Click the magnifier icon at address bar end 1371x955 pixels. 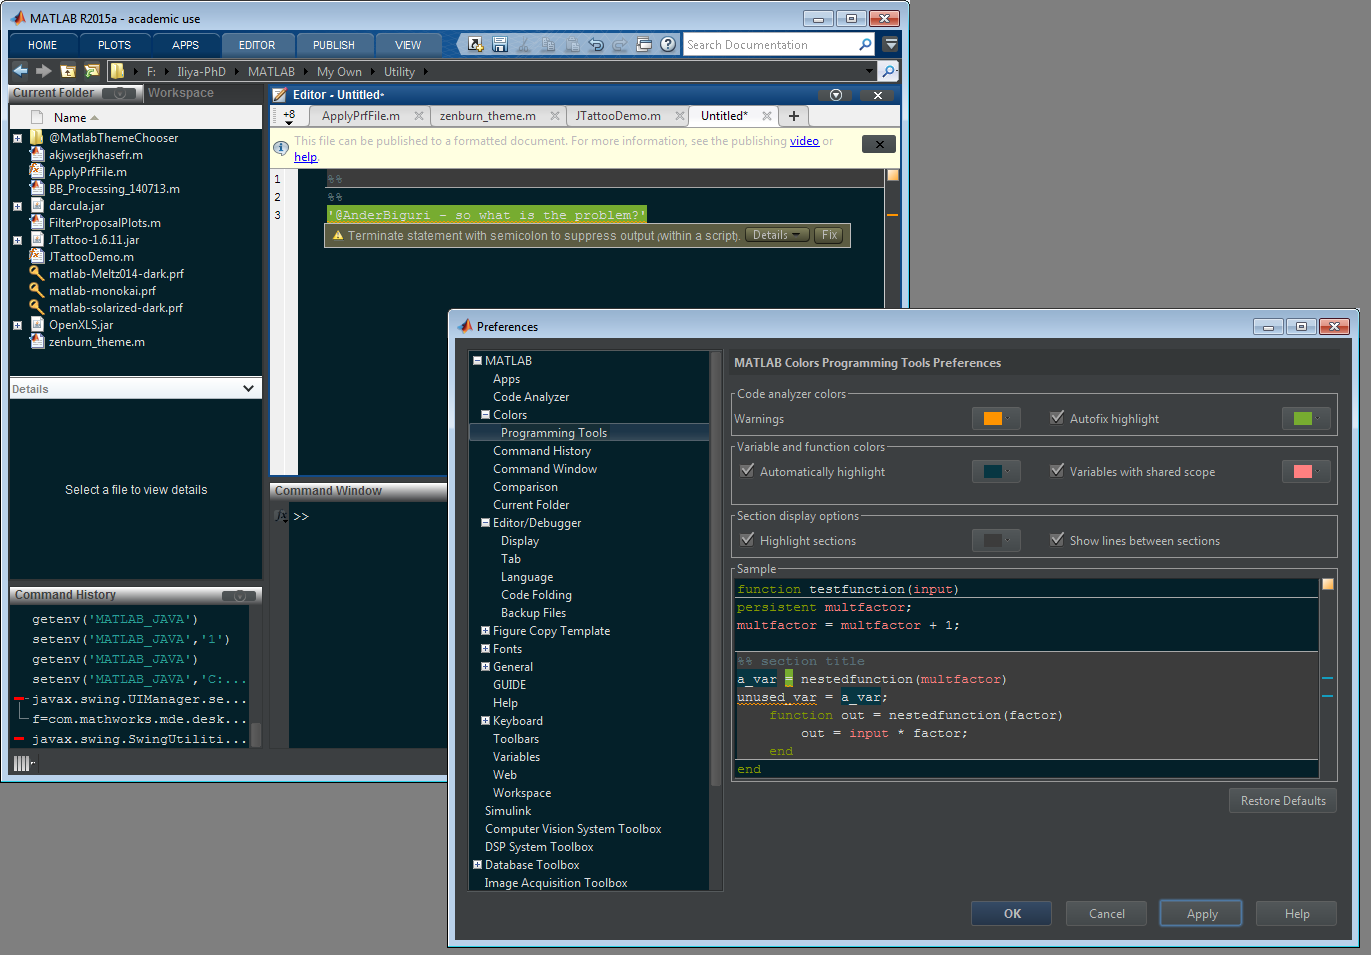tap(888, 71)
